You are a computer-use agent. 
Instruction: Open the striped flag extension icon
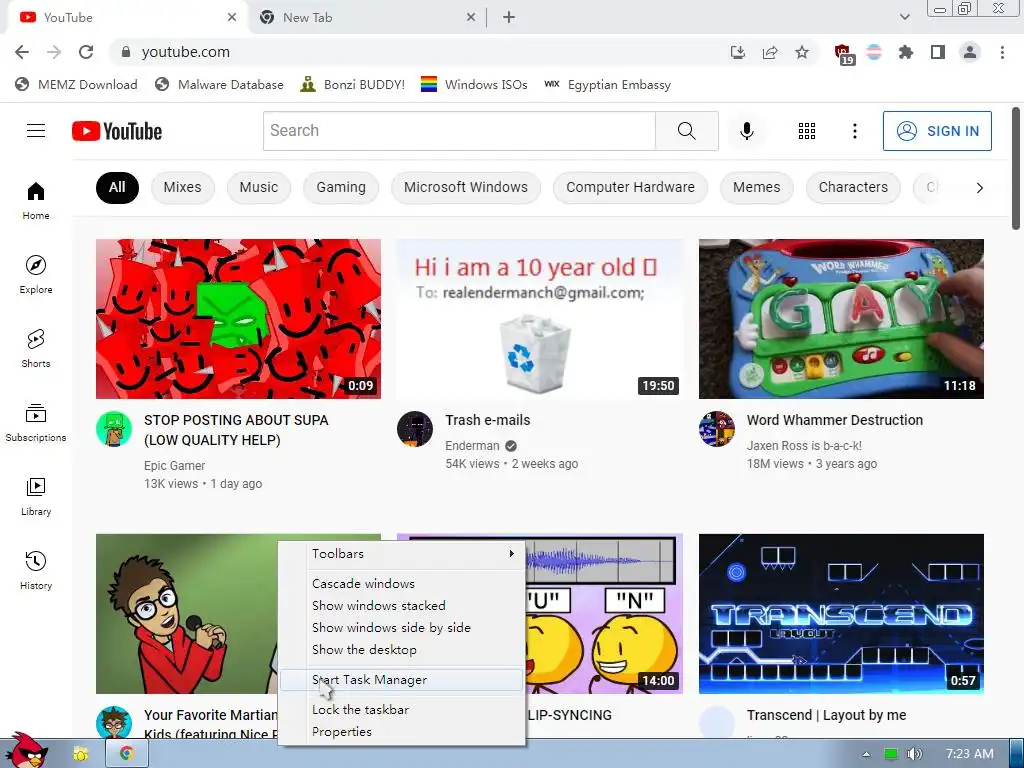(x=874, y=52)
